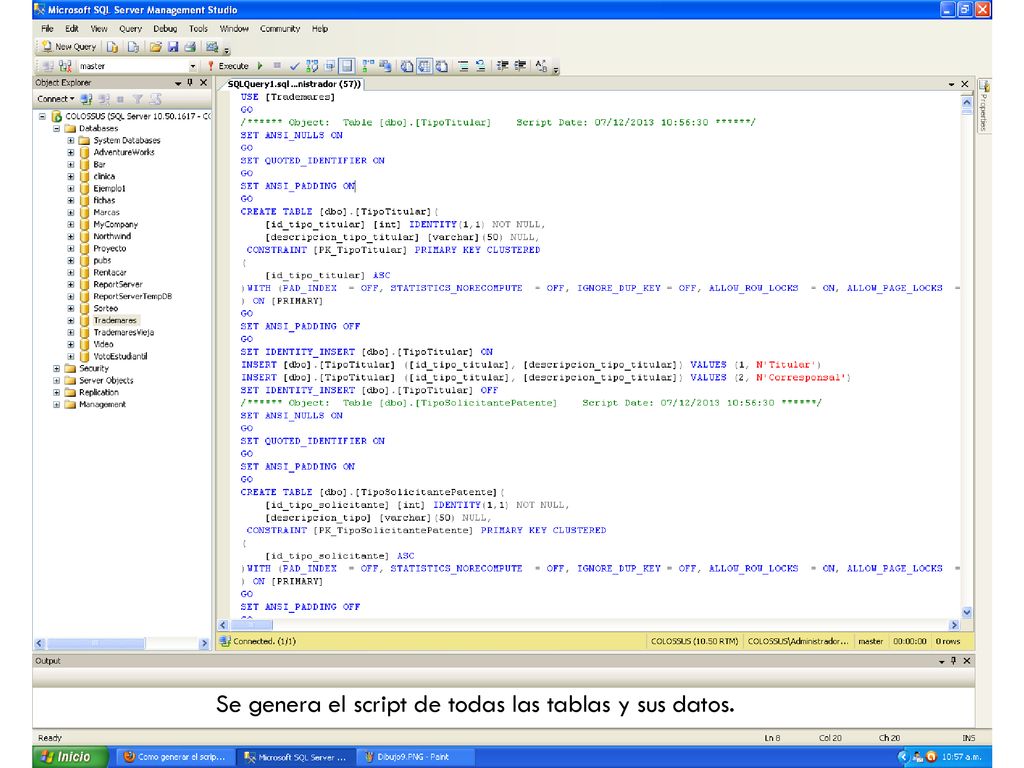The image size is (1024, 768).
Task: Select the VotoEstudiantil database
Action: tap(120, 357)
